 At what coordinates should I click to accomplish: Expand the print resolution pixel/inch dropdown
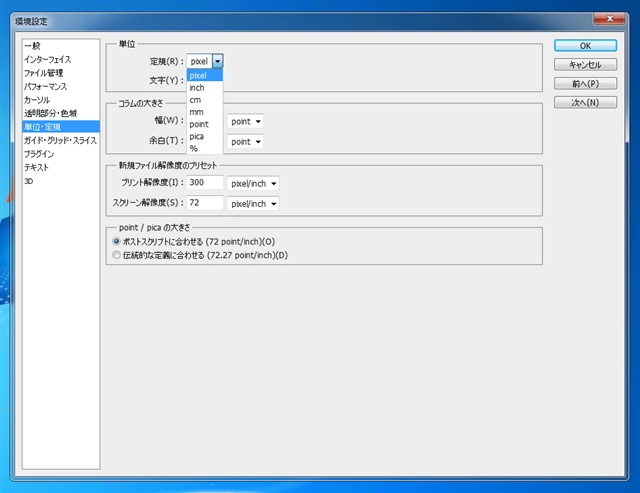pos(253,183)
